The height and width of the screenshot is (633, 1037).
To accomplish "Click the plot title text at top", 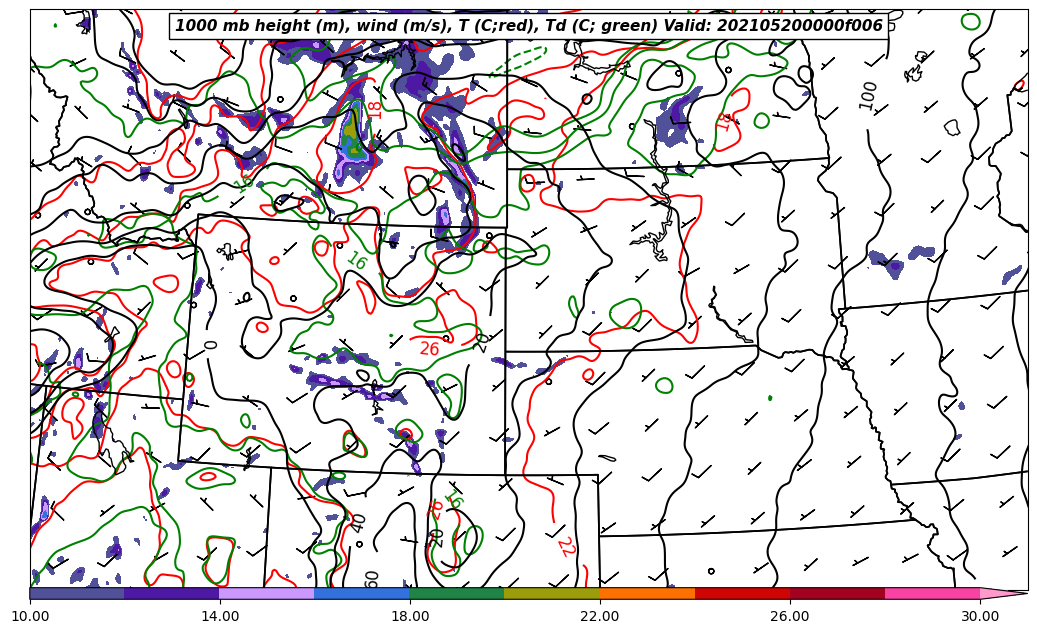I will click(x=529, y=26).
